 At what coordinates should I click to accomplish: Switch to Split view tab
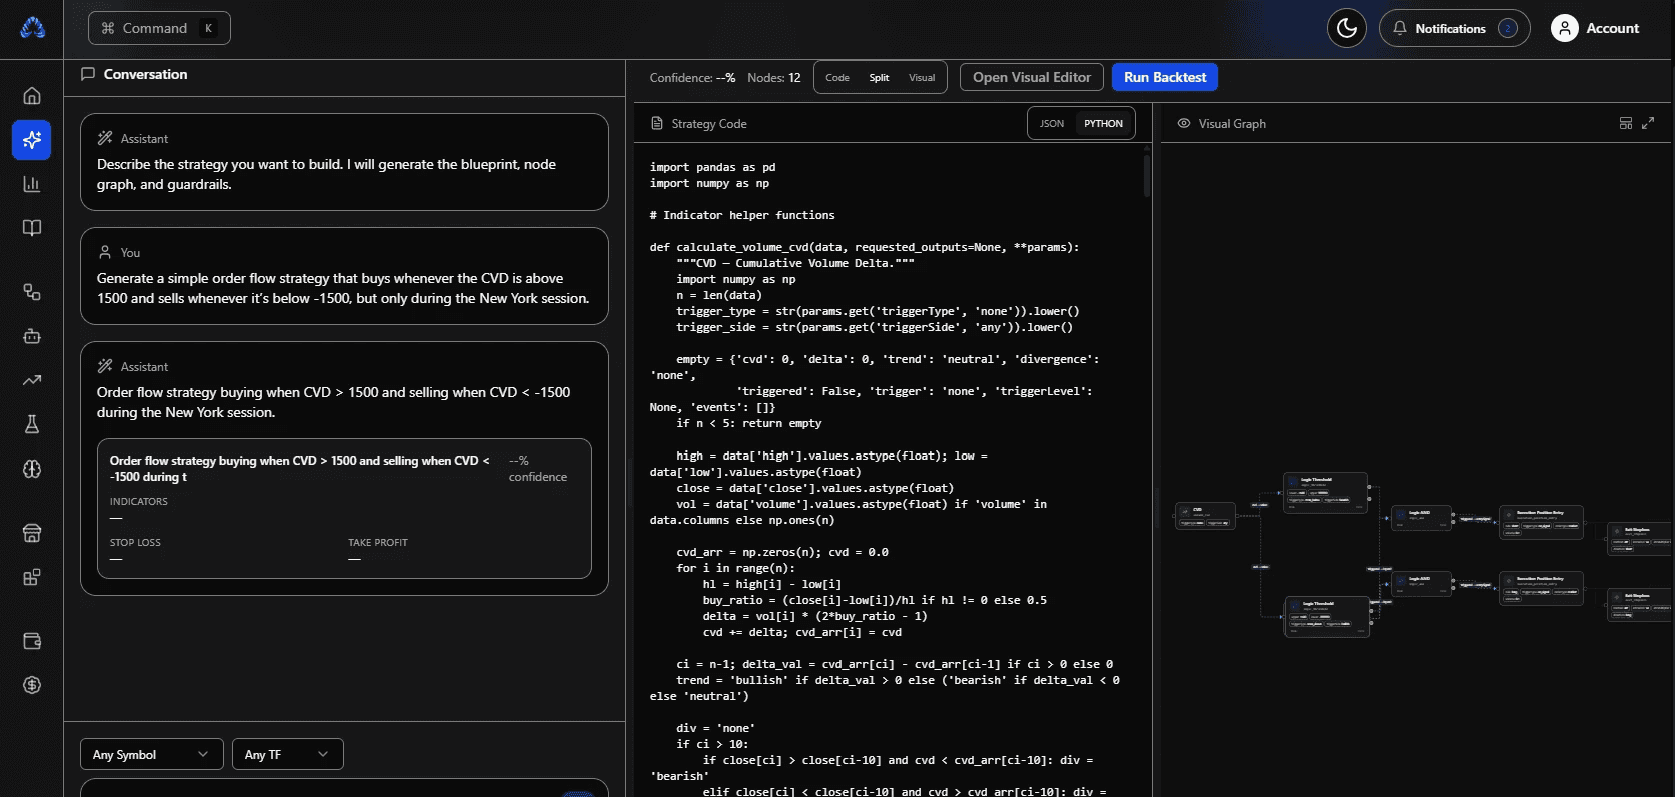coord(879,78)
